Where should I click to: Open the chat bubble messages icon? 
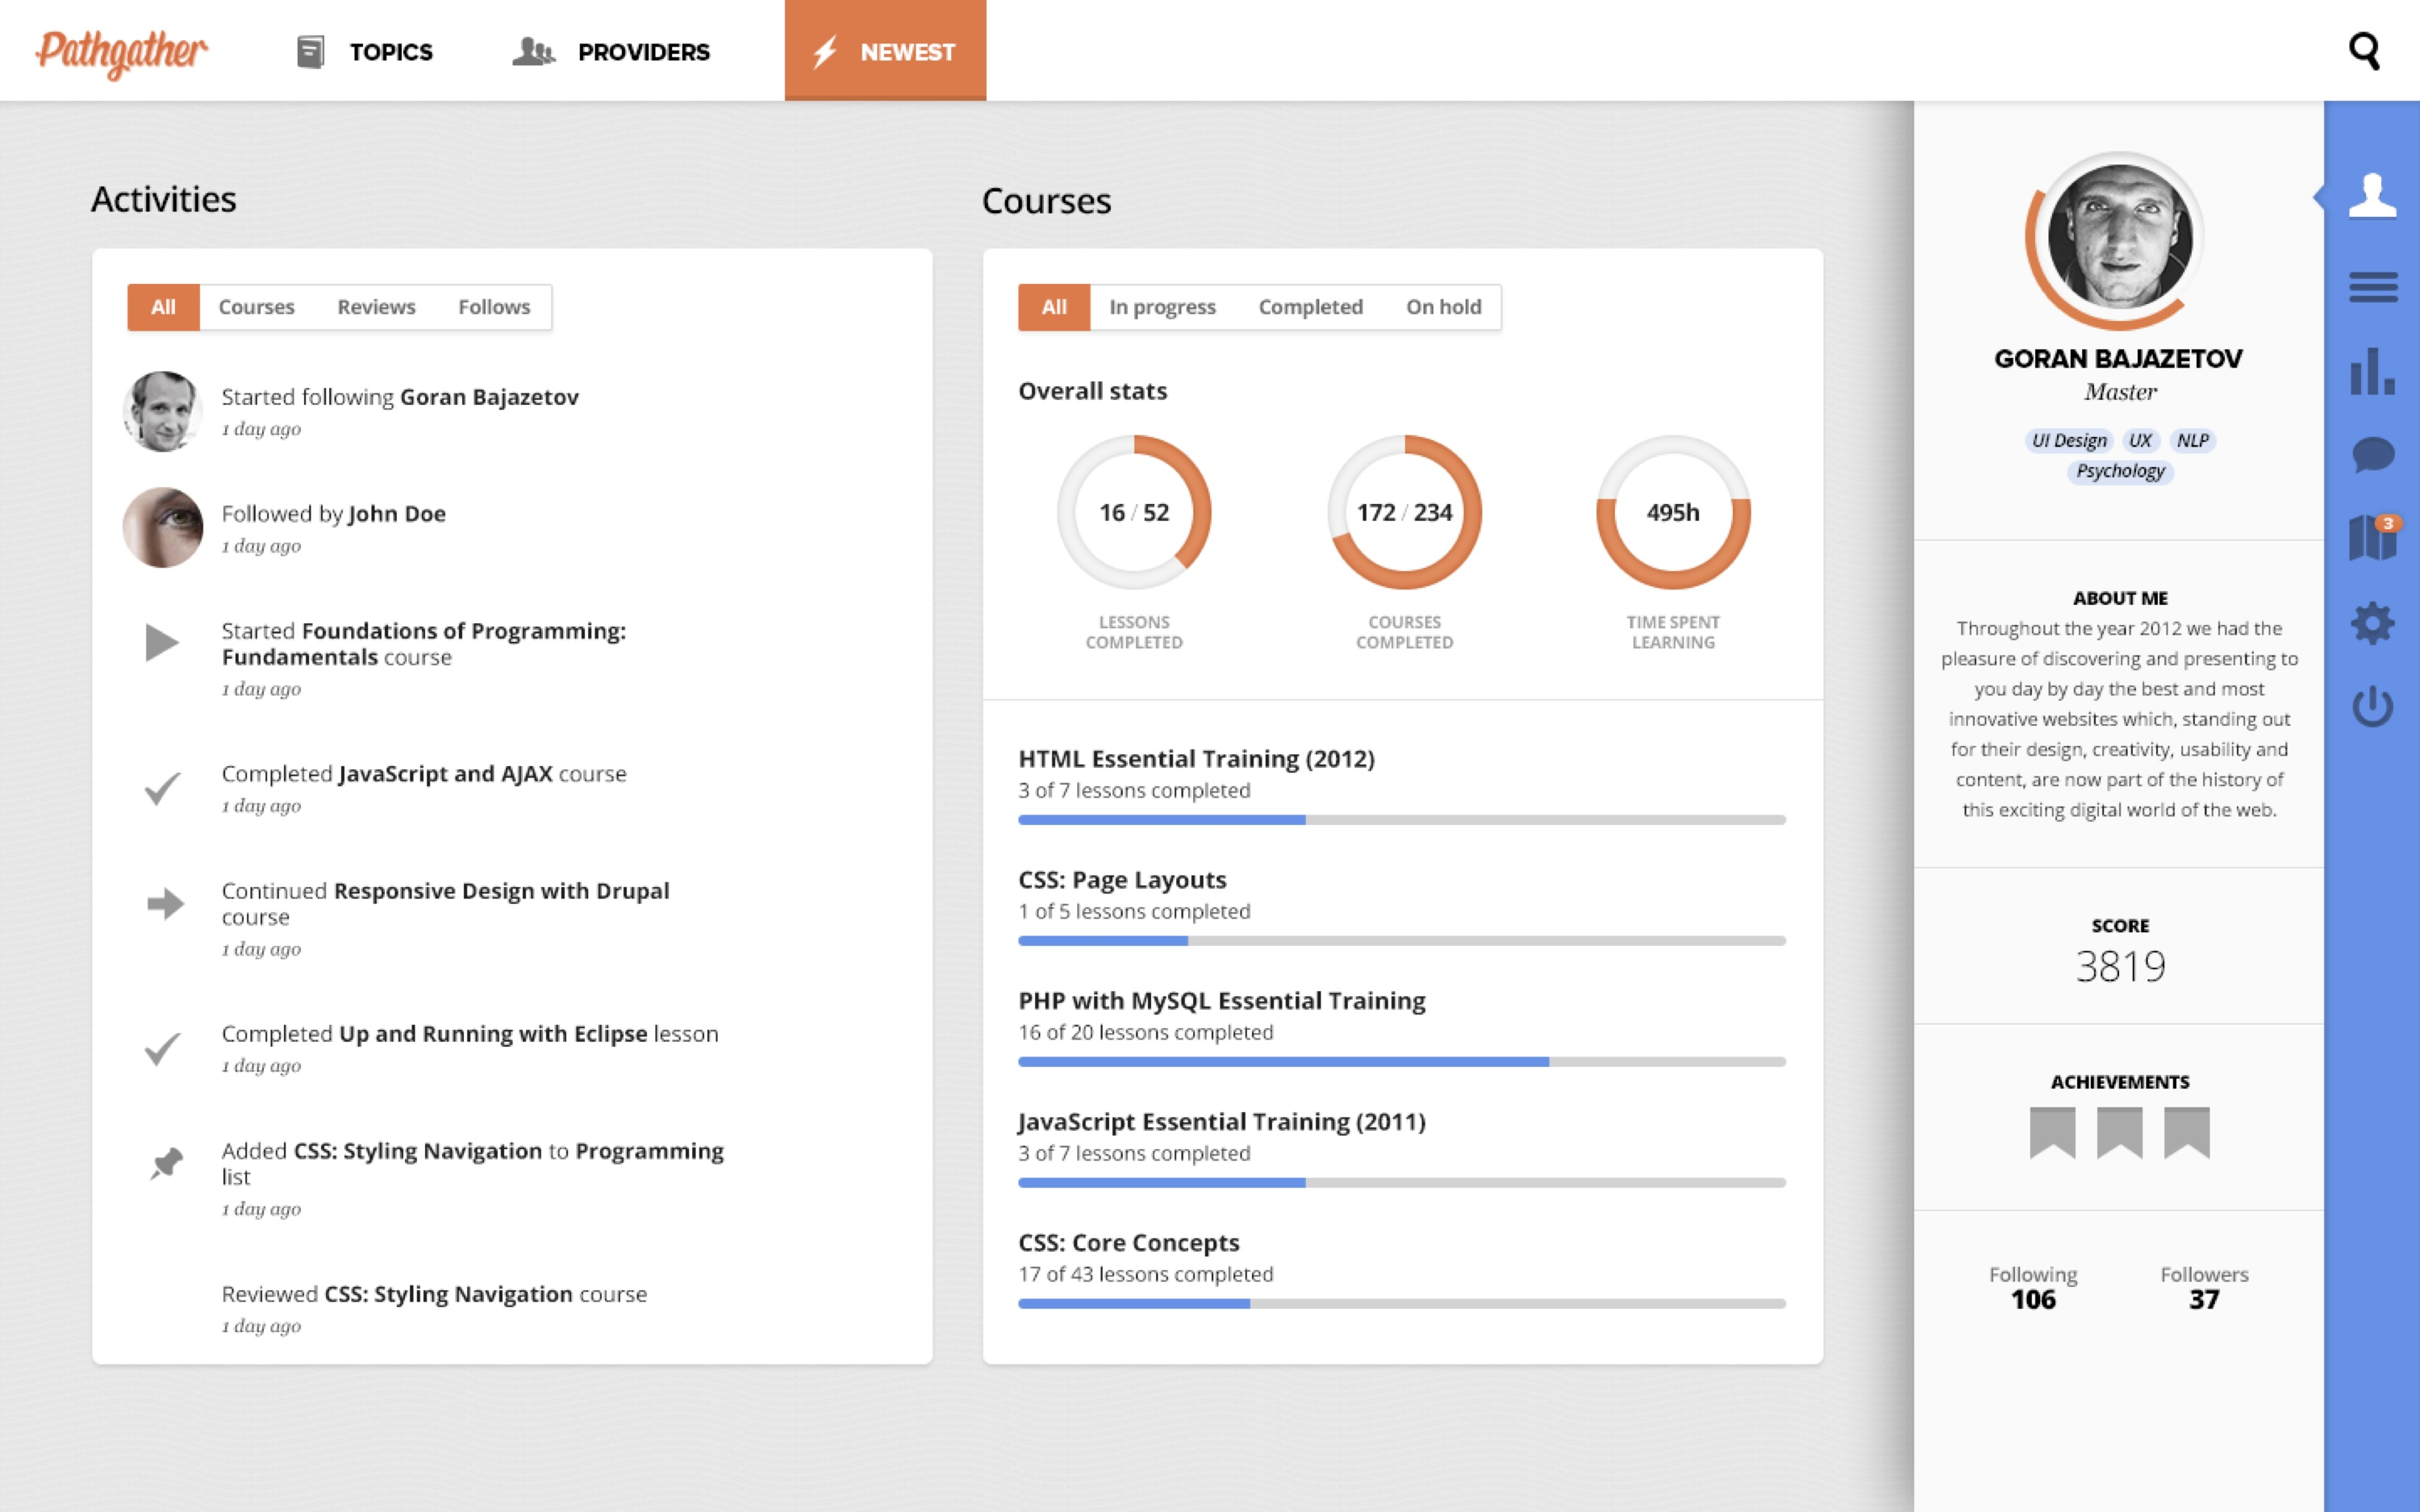pyautogui.click(x=2372, y=455)
